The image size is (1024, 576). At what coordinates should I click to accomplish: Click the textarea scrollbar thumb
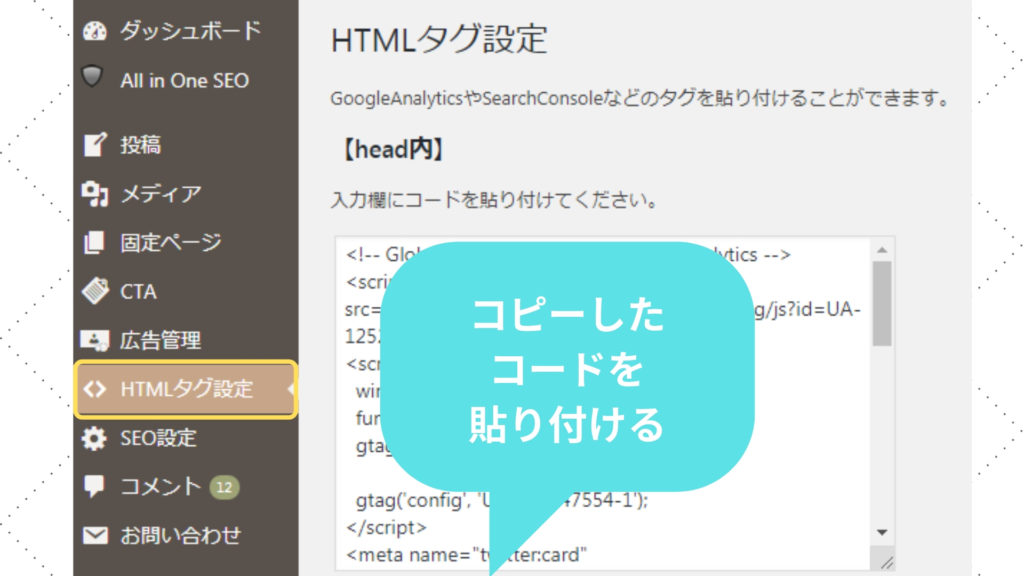coord(882,304)
